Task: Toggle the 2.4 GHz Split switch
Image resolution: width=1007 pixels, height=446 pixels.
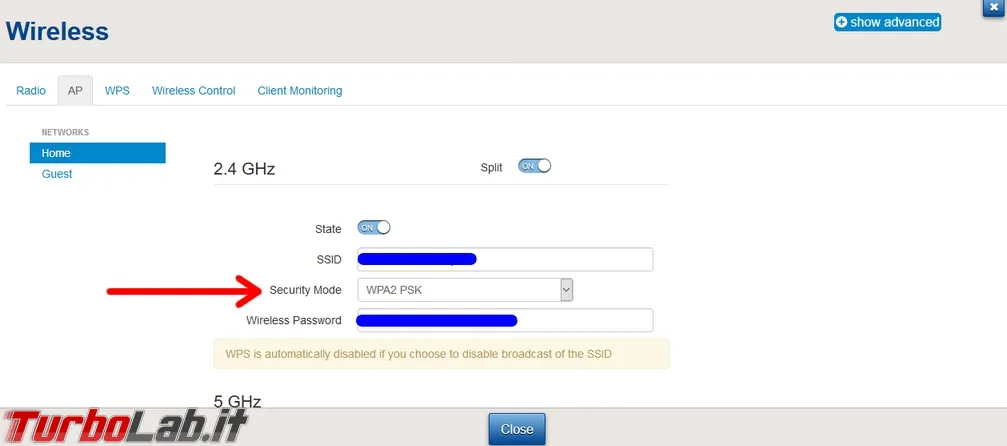Action: pos(534,166)
